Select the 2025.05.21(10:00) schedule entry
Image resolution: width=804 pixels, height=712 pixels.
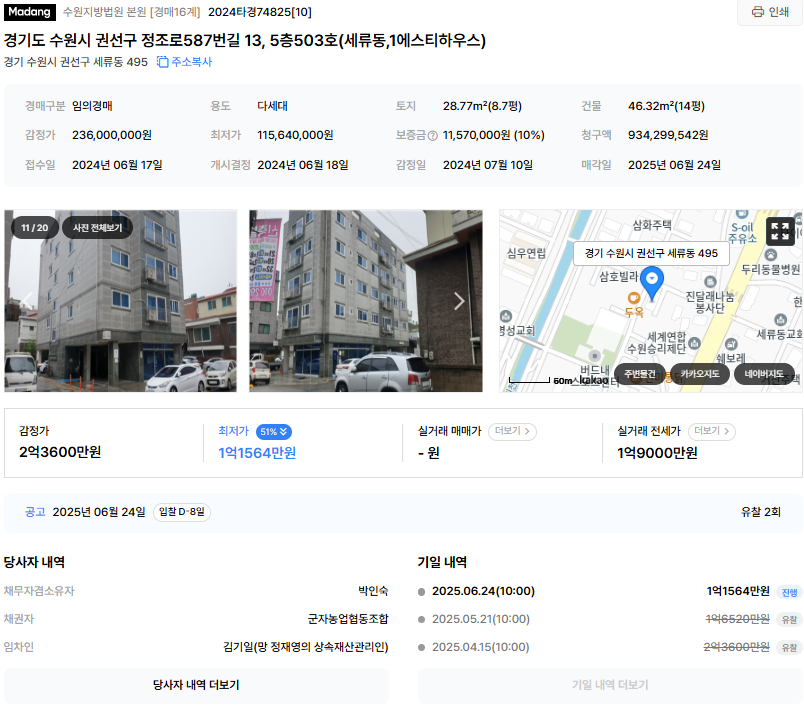click(x=480, y=619)
